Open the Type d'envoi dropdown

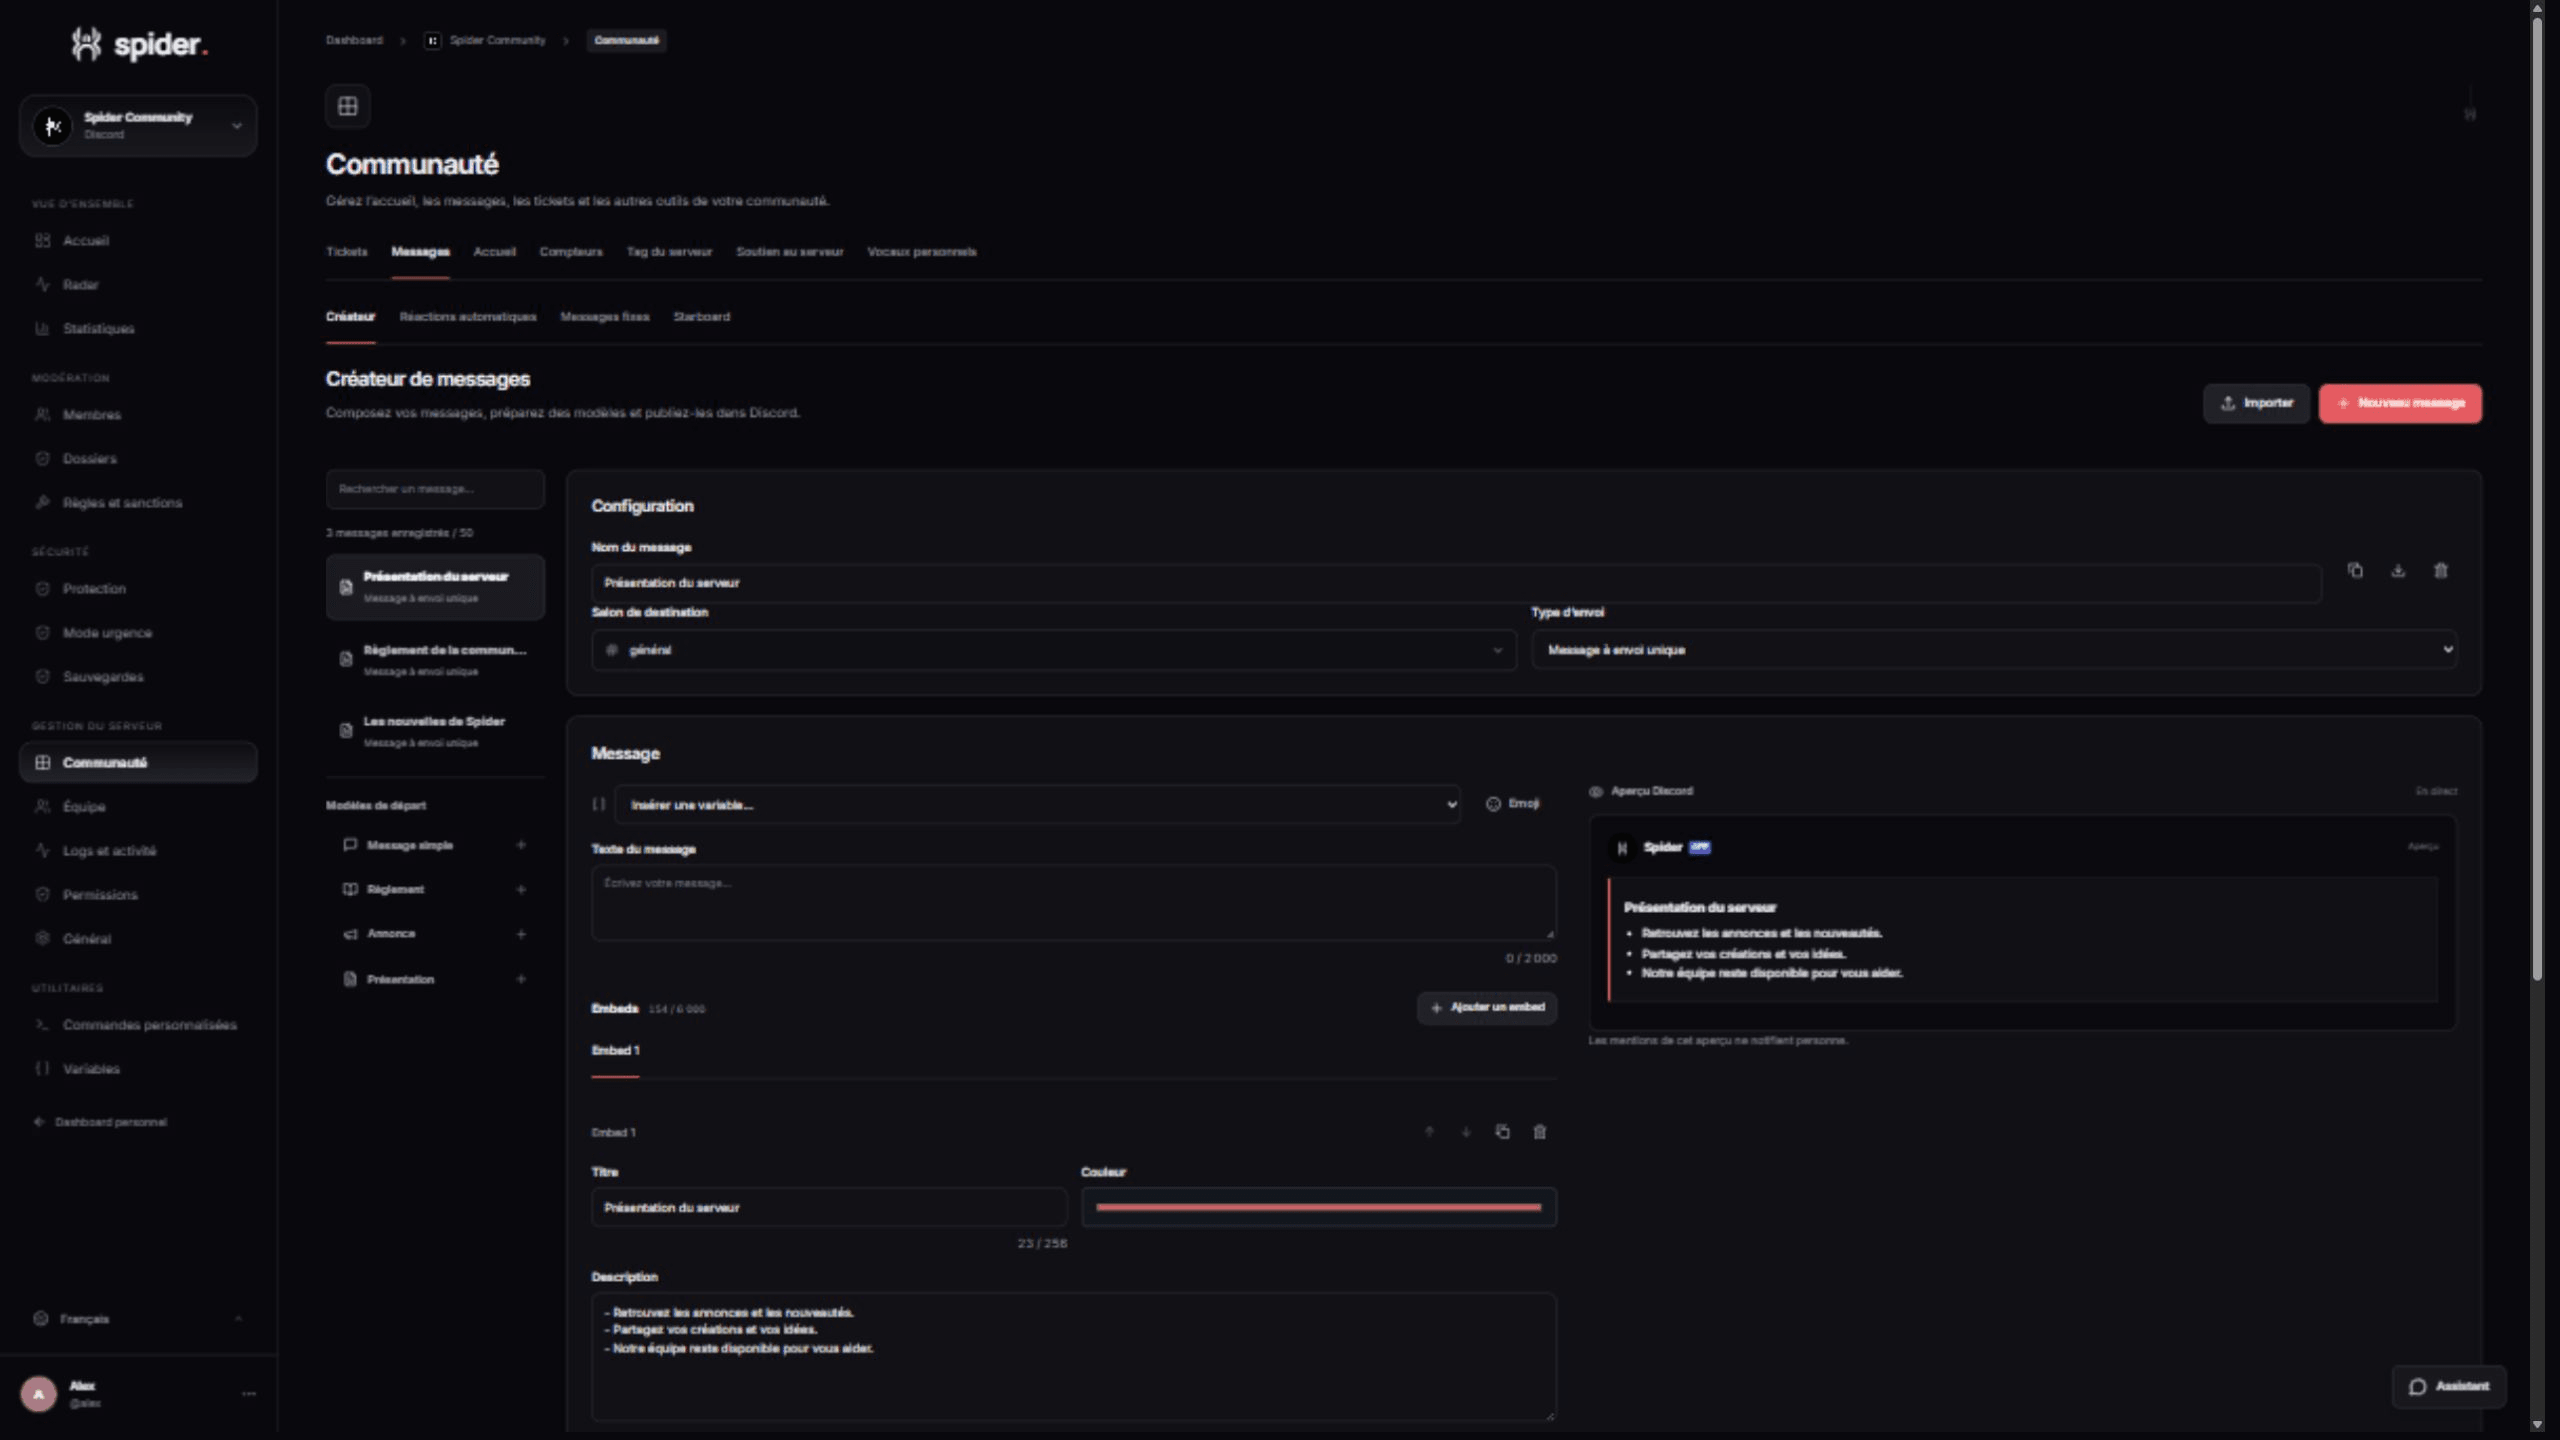(1994, 650)
